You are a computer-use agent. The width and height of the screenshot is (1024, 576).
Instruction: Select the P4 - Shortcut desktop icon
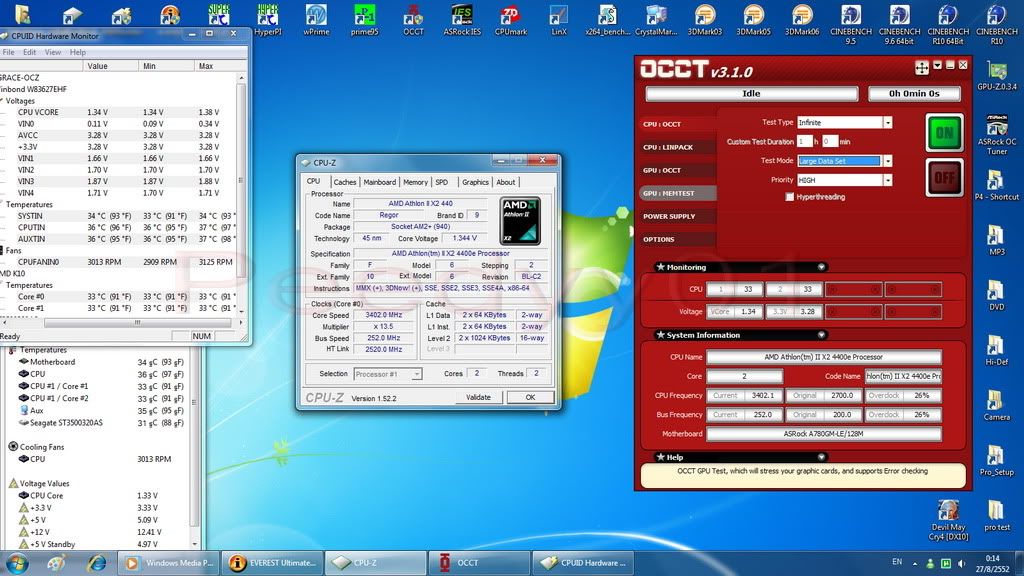coord(997,185)
